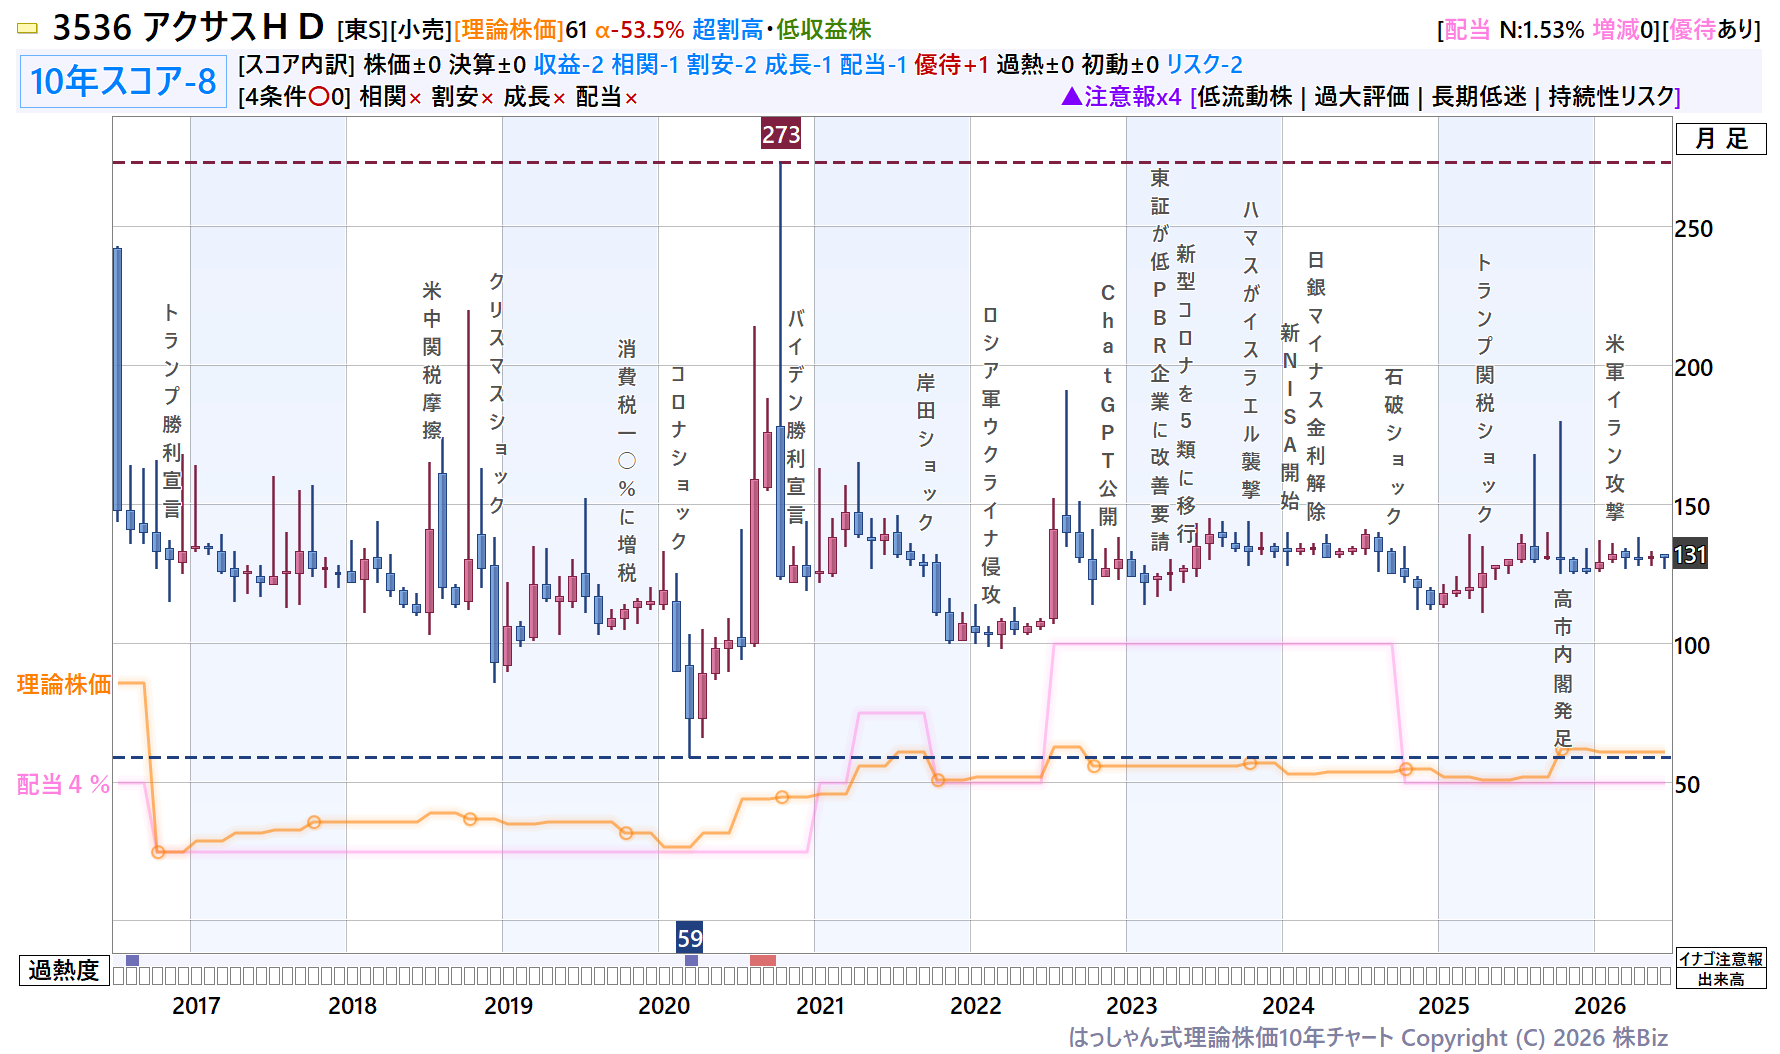The width and height of the screenshot is (1780, 1054).
Task: Click the 米中関税摩擦 event label
Action: [432, 361]
